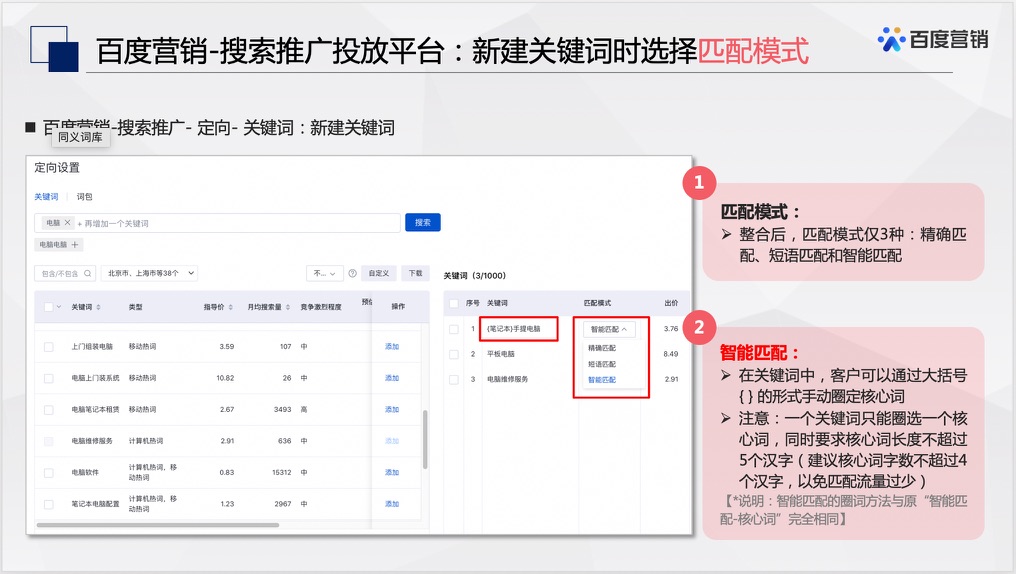Click the 竞争激烈程度 column header
Screen dimensions: 1016x574
[x=321, y=307]
